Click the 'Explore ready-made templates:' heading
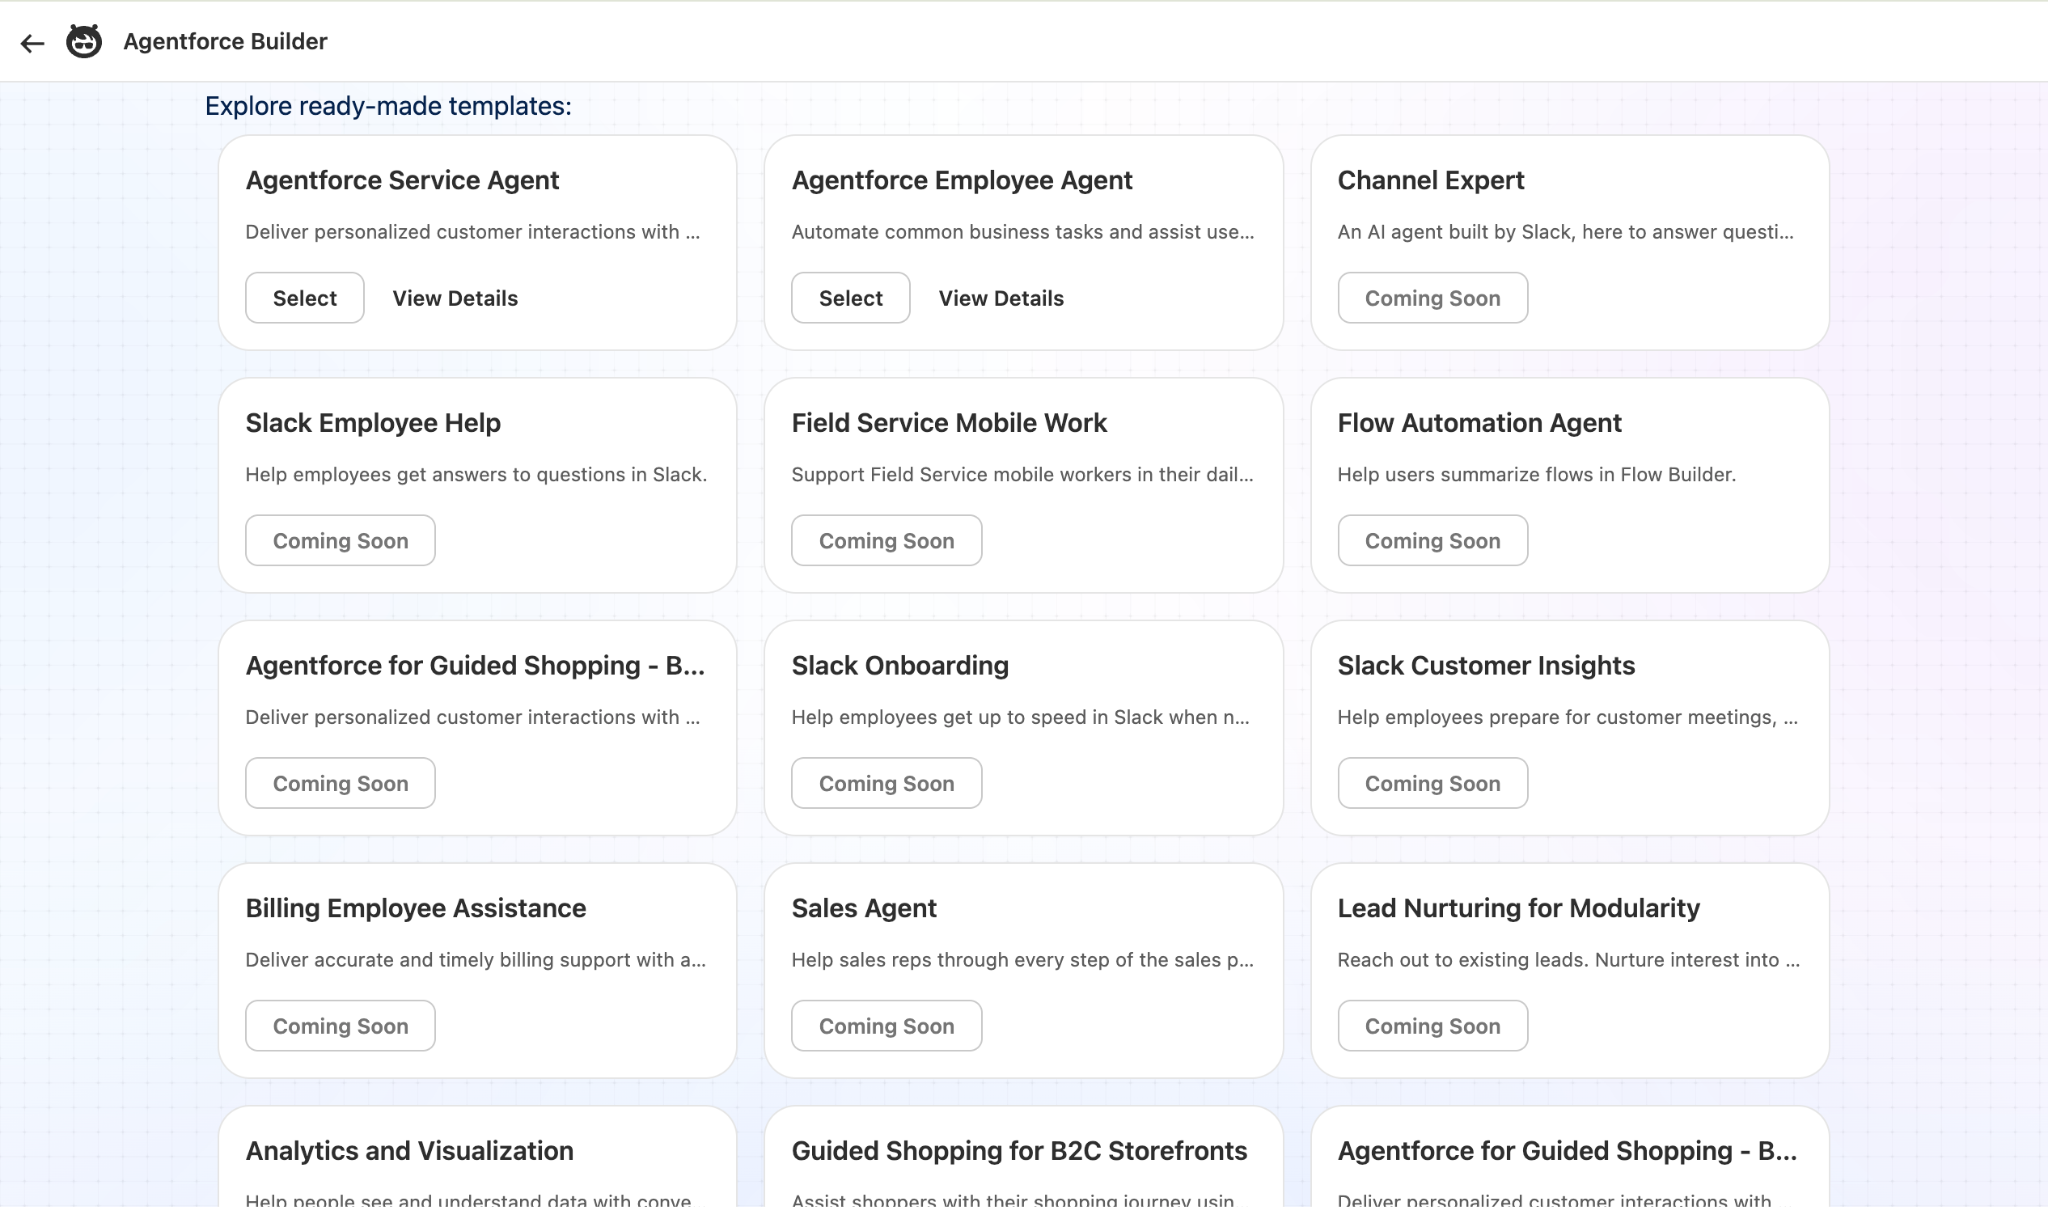 click(388, 106)
